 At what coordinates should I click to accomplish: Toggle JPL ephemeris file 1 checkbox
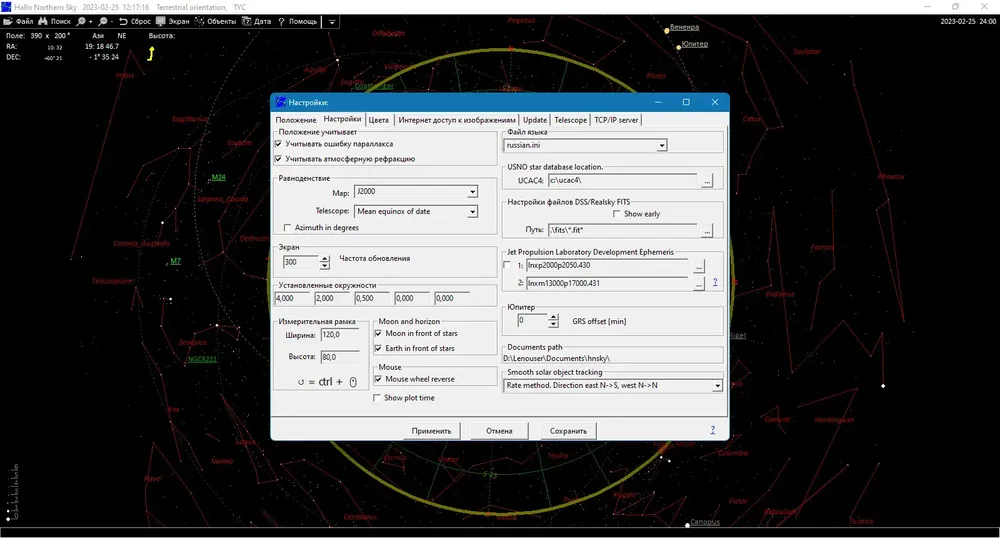coord(507,265)
